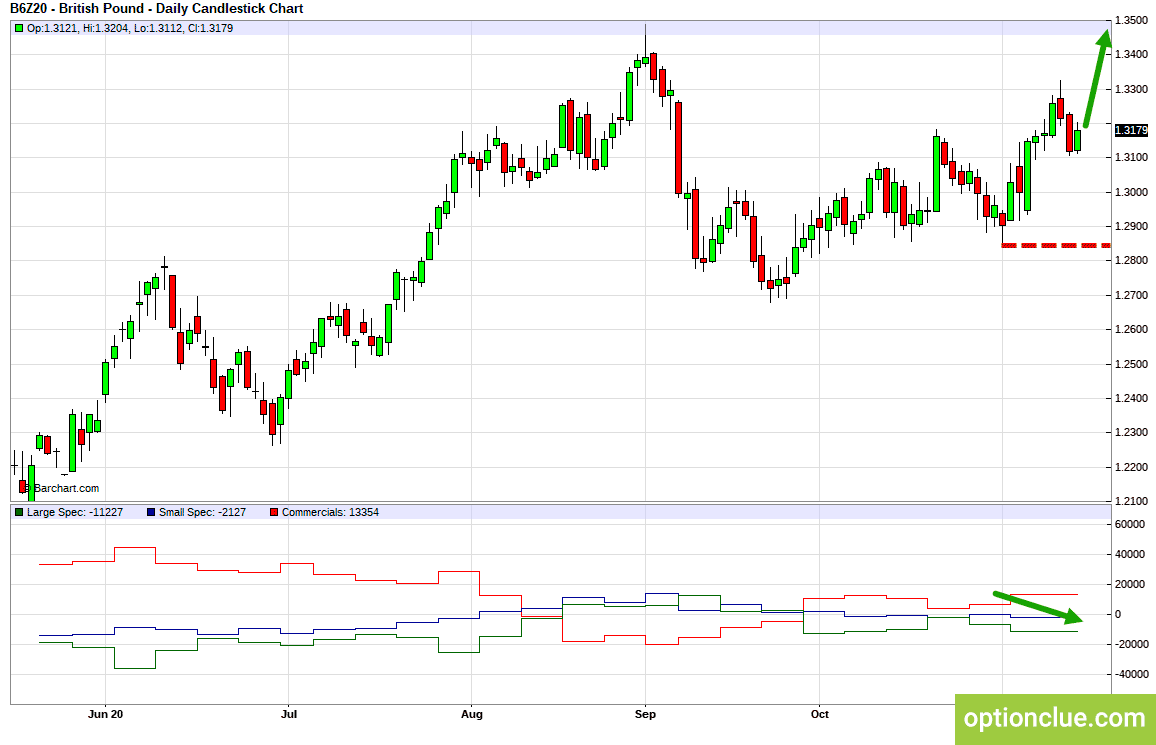Image resolution: width=1156 pixels, height=745 pixels.
Task: Click the Small Spec blue legend square
Action: point(150,512)
